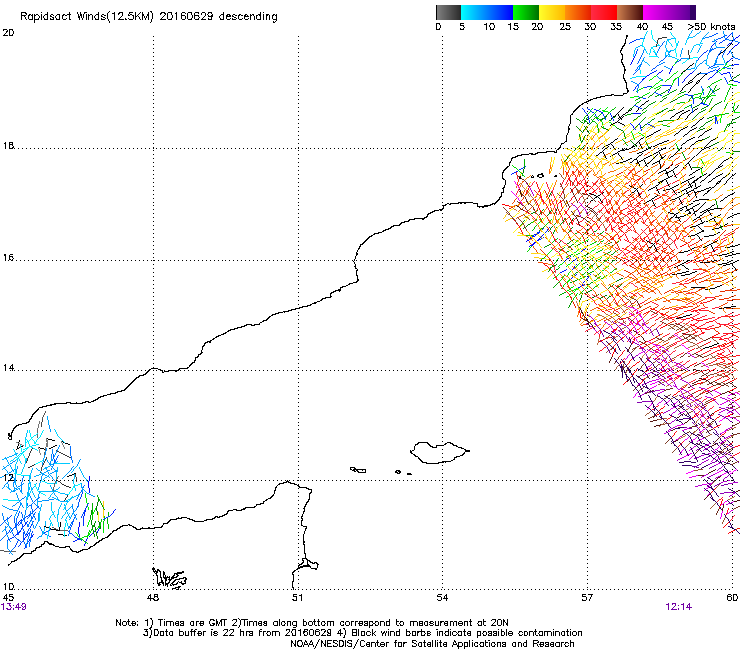Click the '35' legend scale label
This screenshot has height=650, width=740.
tap(616, 27)
